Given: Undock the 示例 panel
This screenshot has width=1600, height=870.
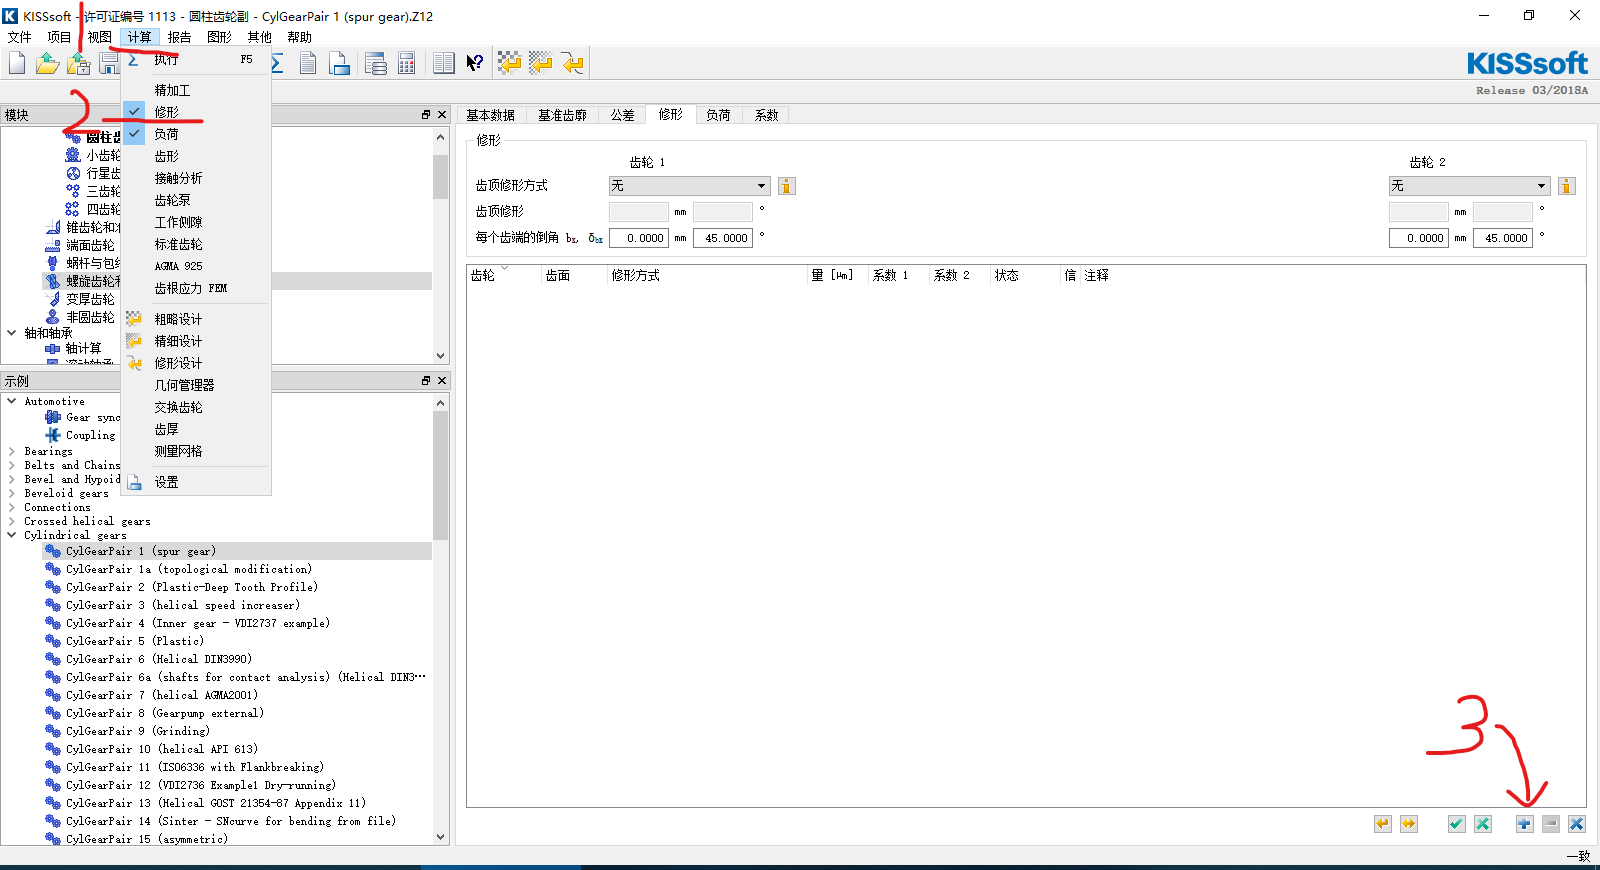Looking at the screenshot, I should tap(426, 381).
